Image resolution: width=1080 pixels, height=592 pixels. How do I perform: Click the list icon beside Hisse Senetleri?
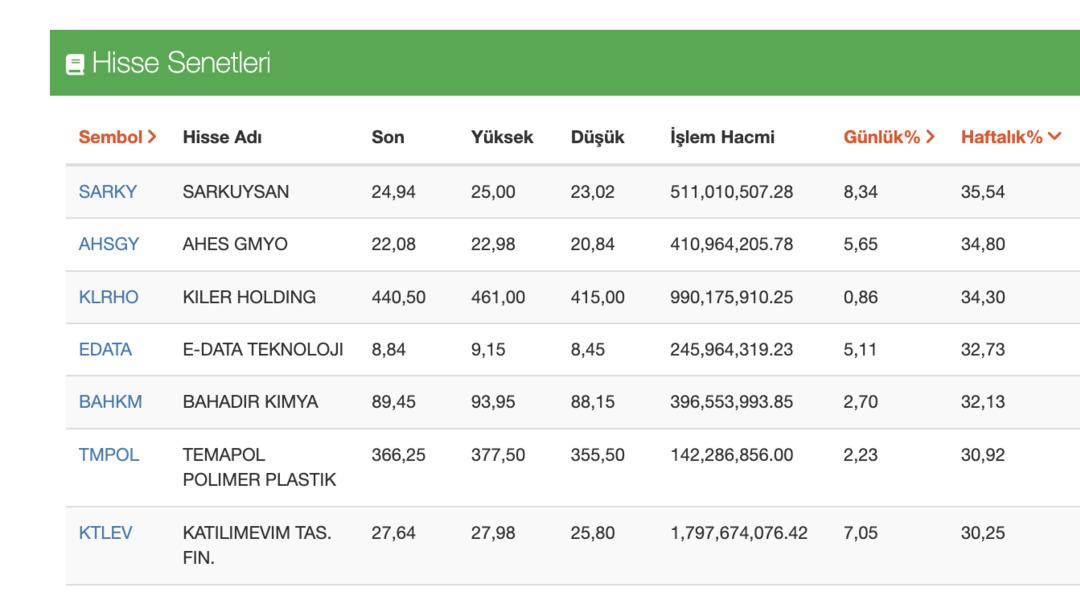(75, 64)
